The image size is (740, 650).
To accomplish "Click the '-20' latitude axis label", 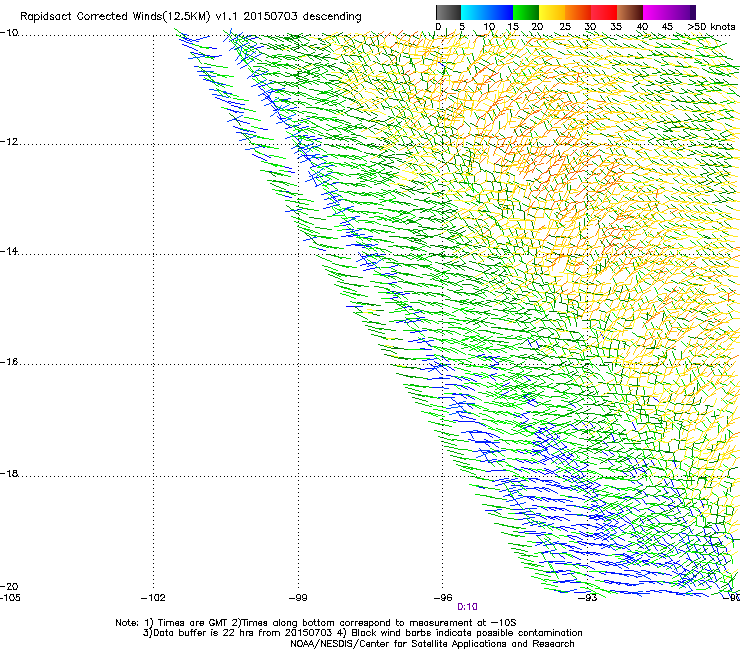I will tap(9, 586).
